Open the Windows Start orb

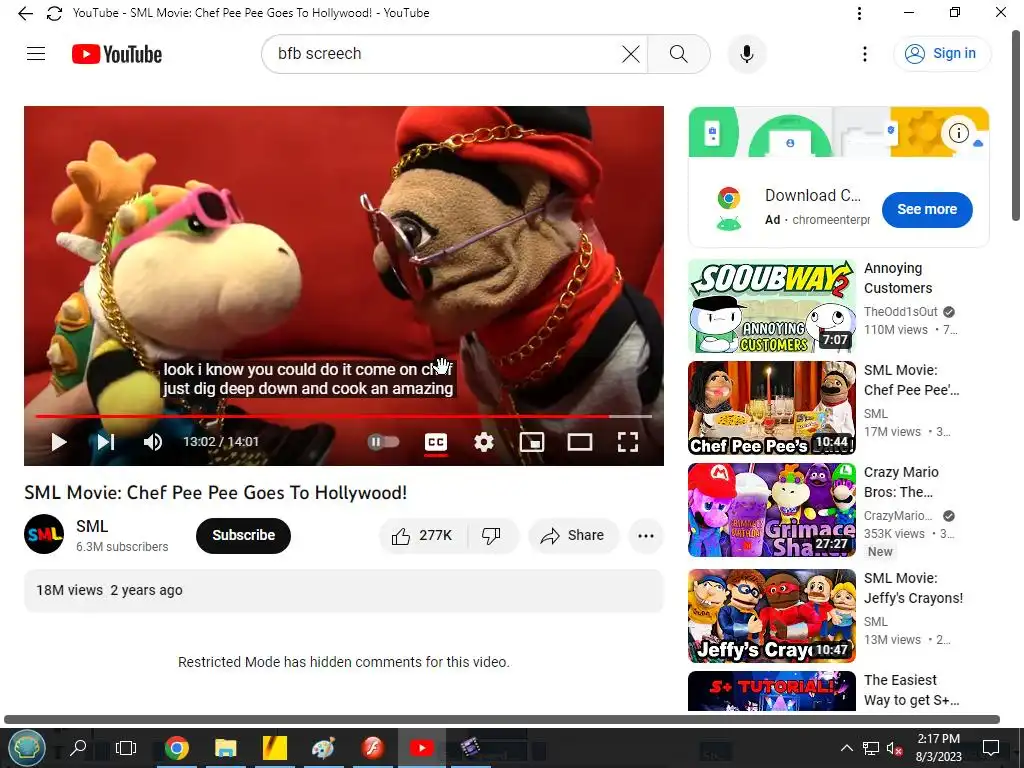pos(27,747)
